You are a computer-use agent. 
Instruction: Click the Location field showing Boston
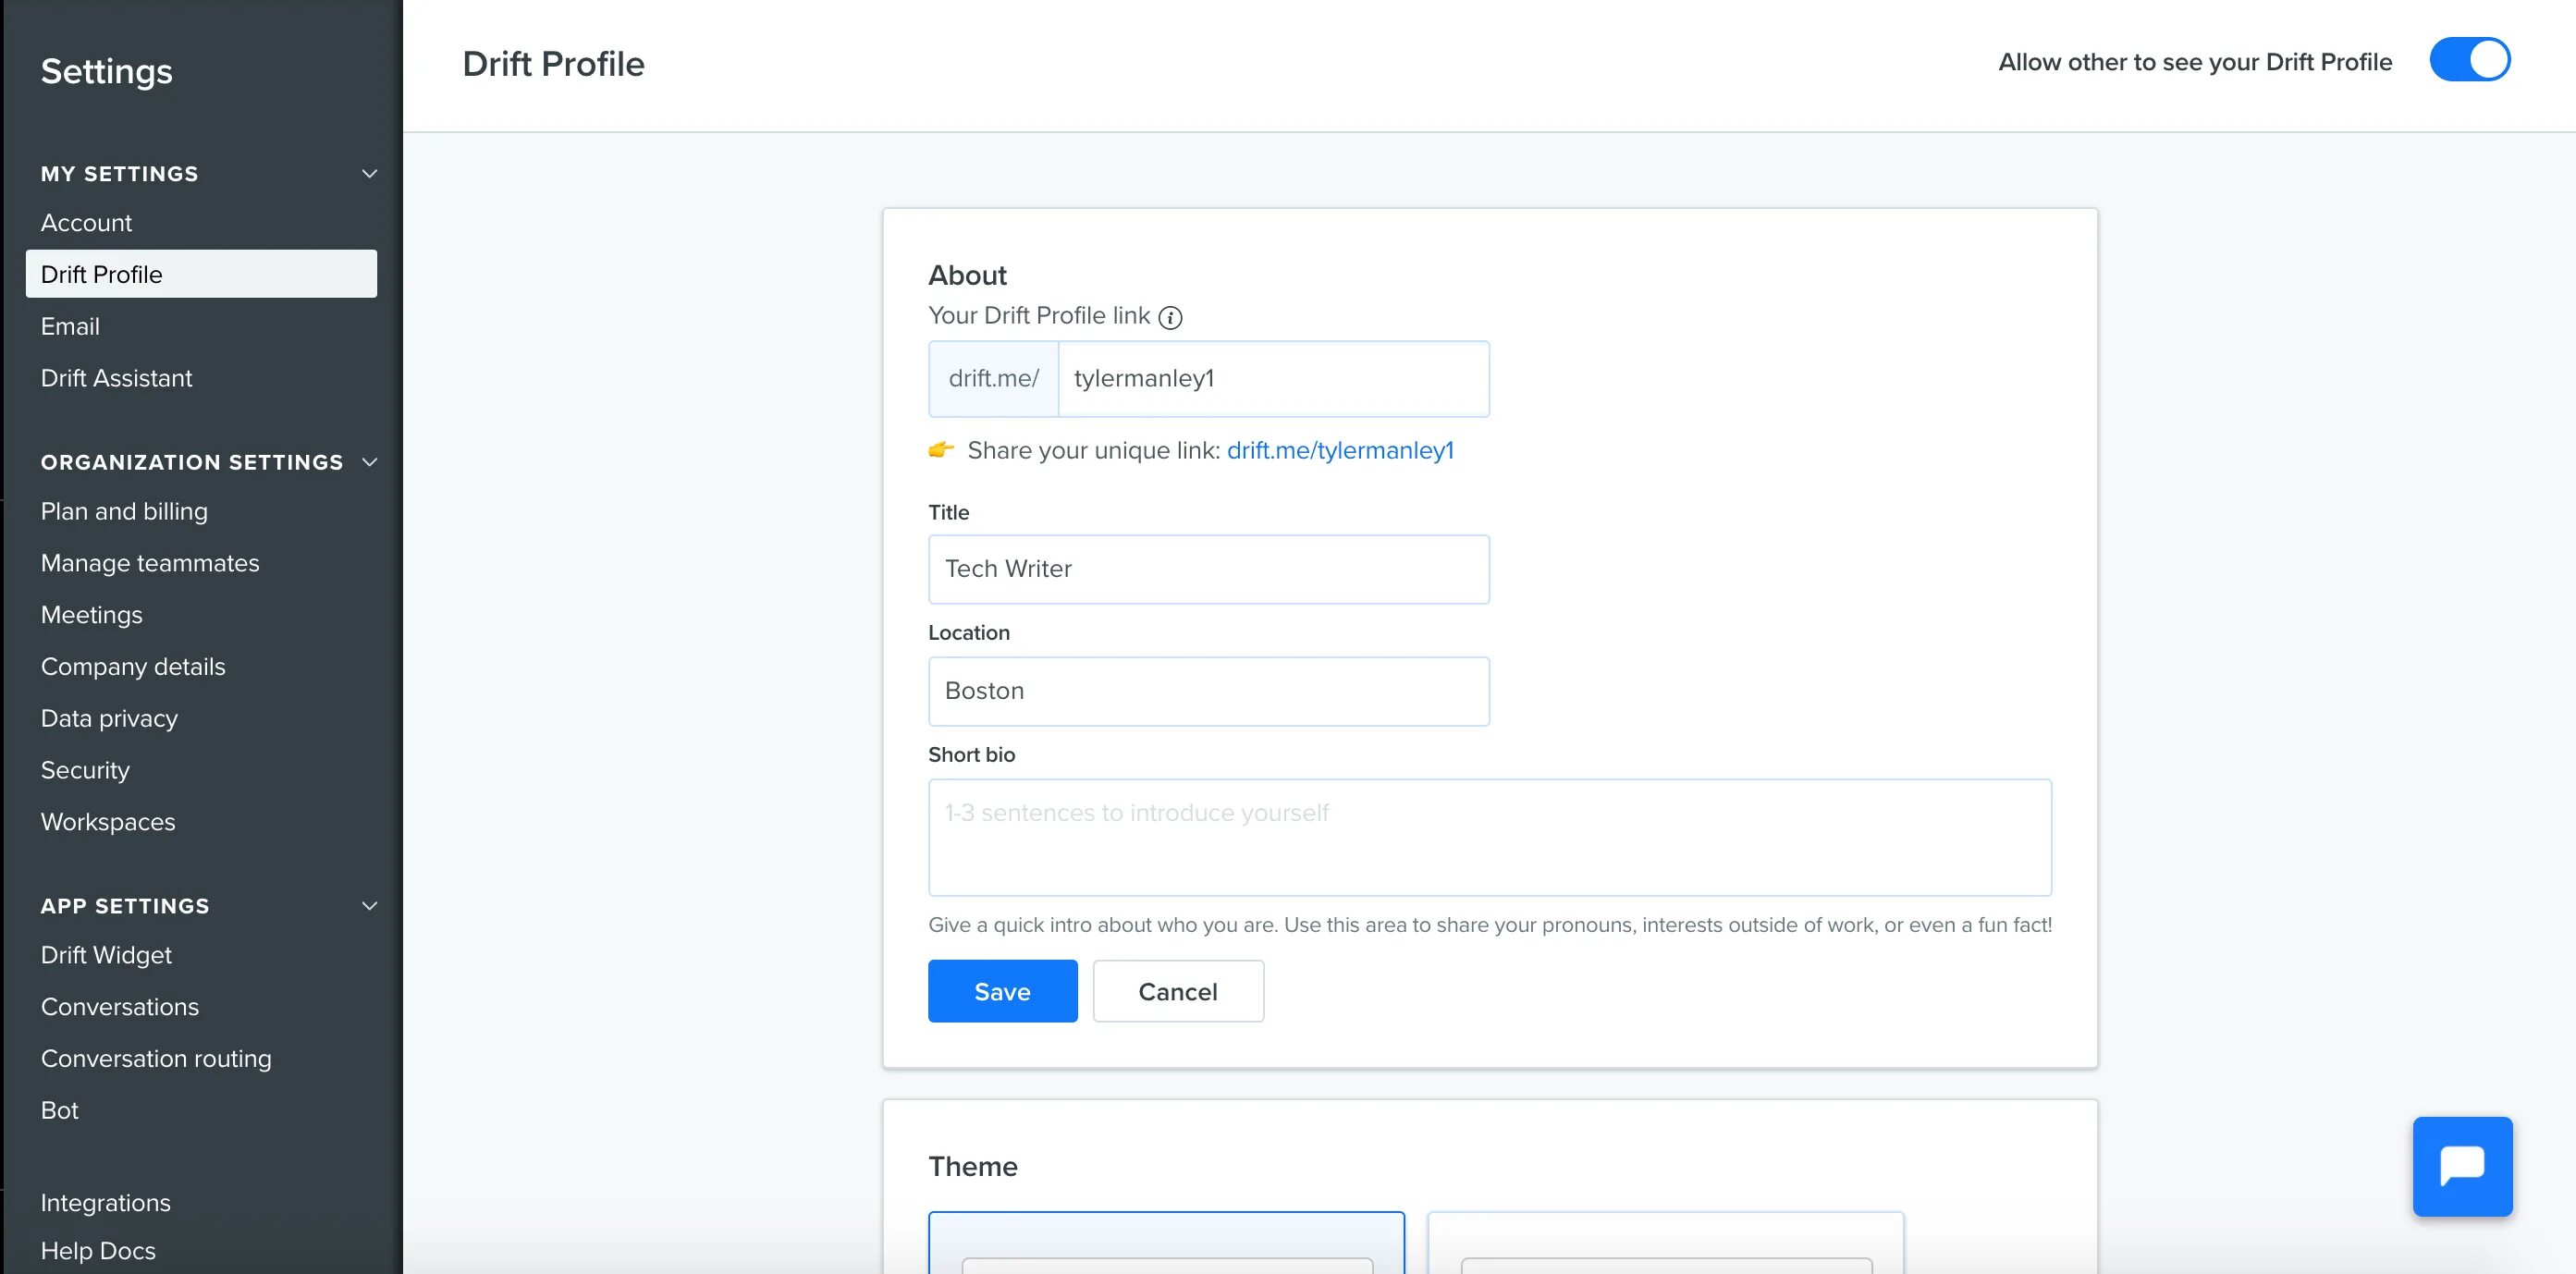pos(1208,691)
